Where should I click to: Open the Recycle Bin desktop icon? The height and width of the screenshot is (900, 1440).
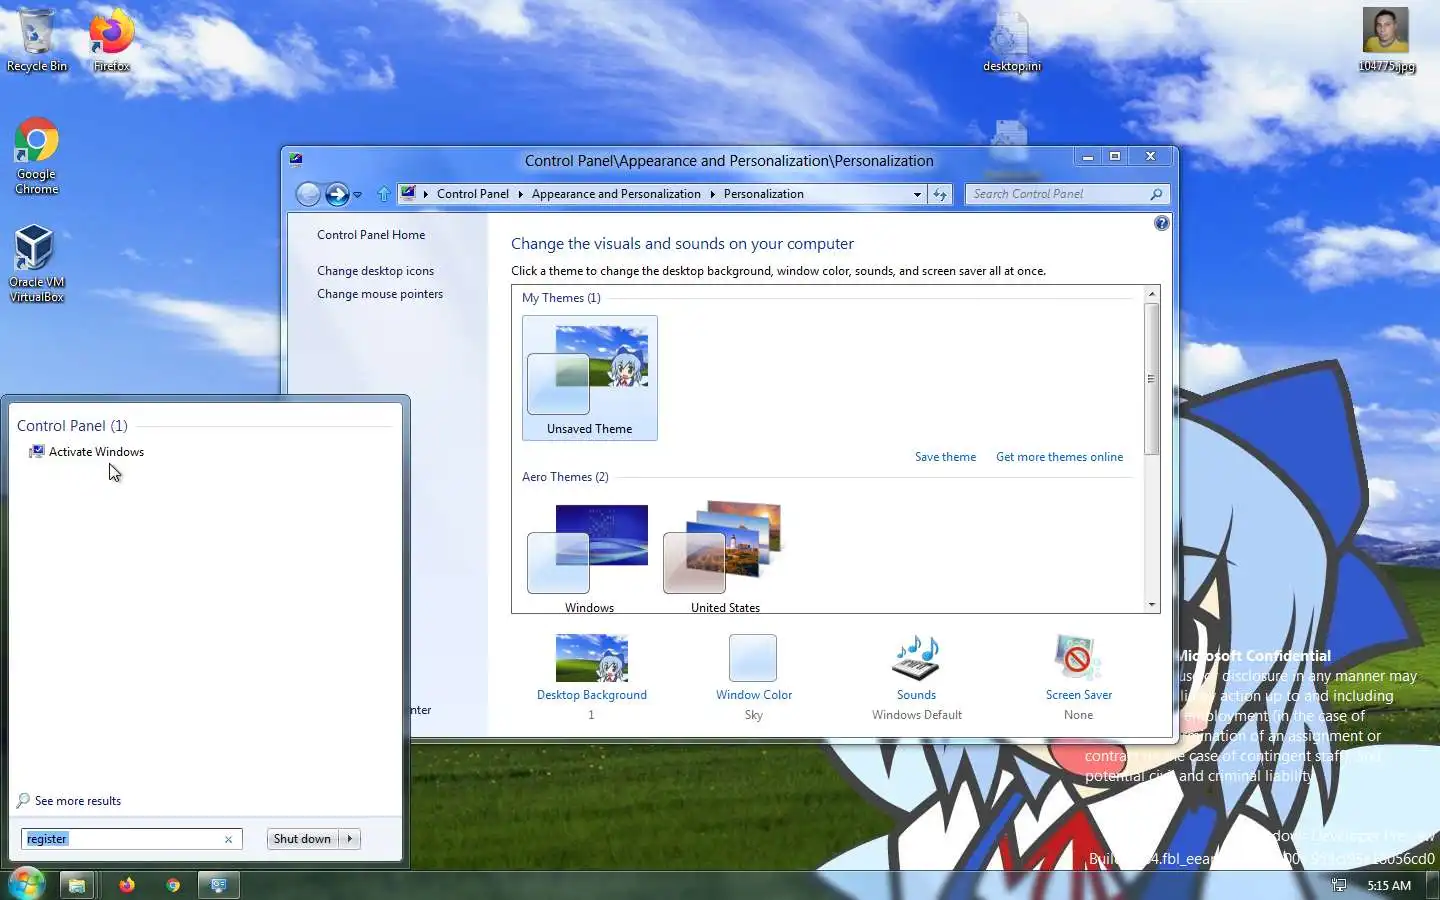[37, 41]
